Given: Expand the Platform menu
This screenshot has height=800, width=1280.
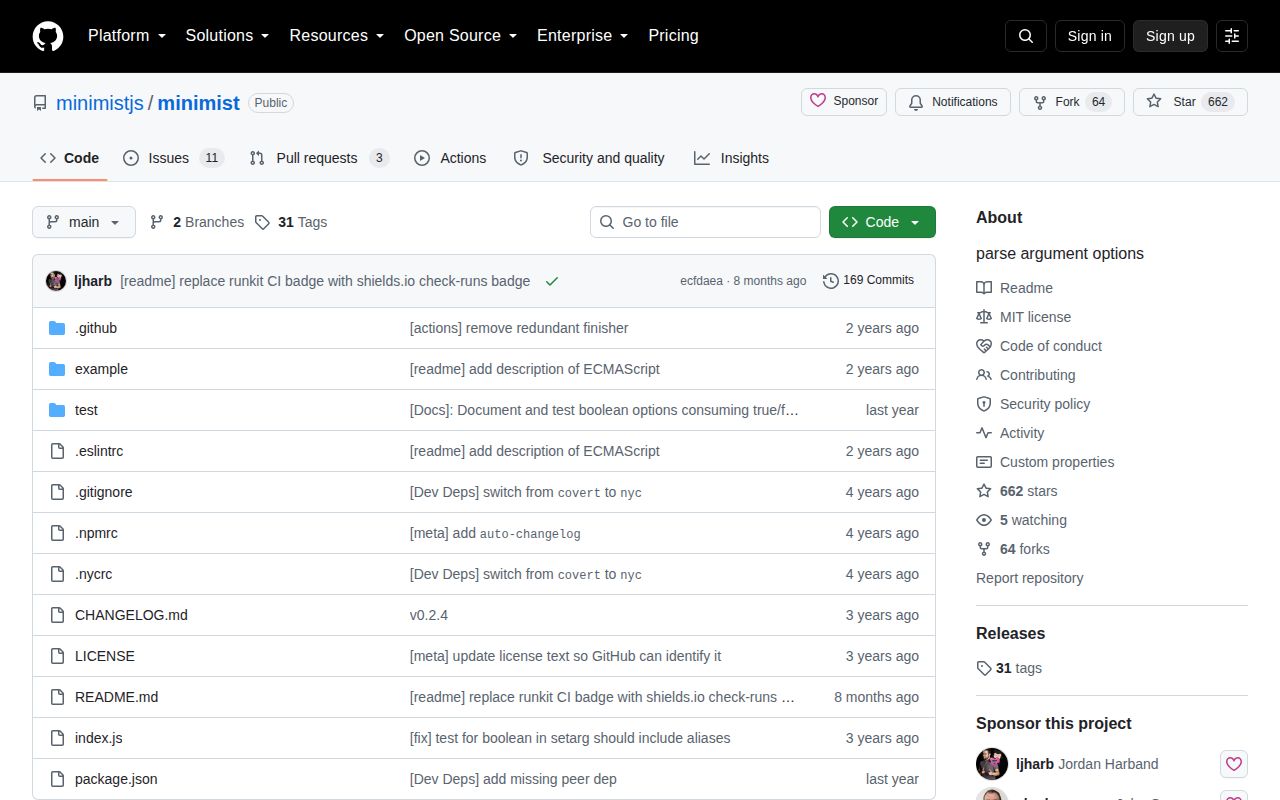Looking at the screenshot, I should coord(127,36).
